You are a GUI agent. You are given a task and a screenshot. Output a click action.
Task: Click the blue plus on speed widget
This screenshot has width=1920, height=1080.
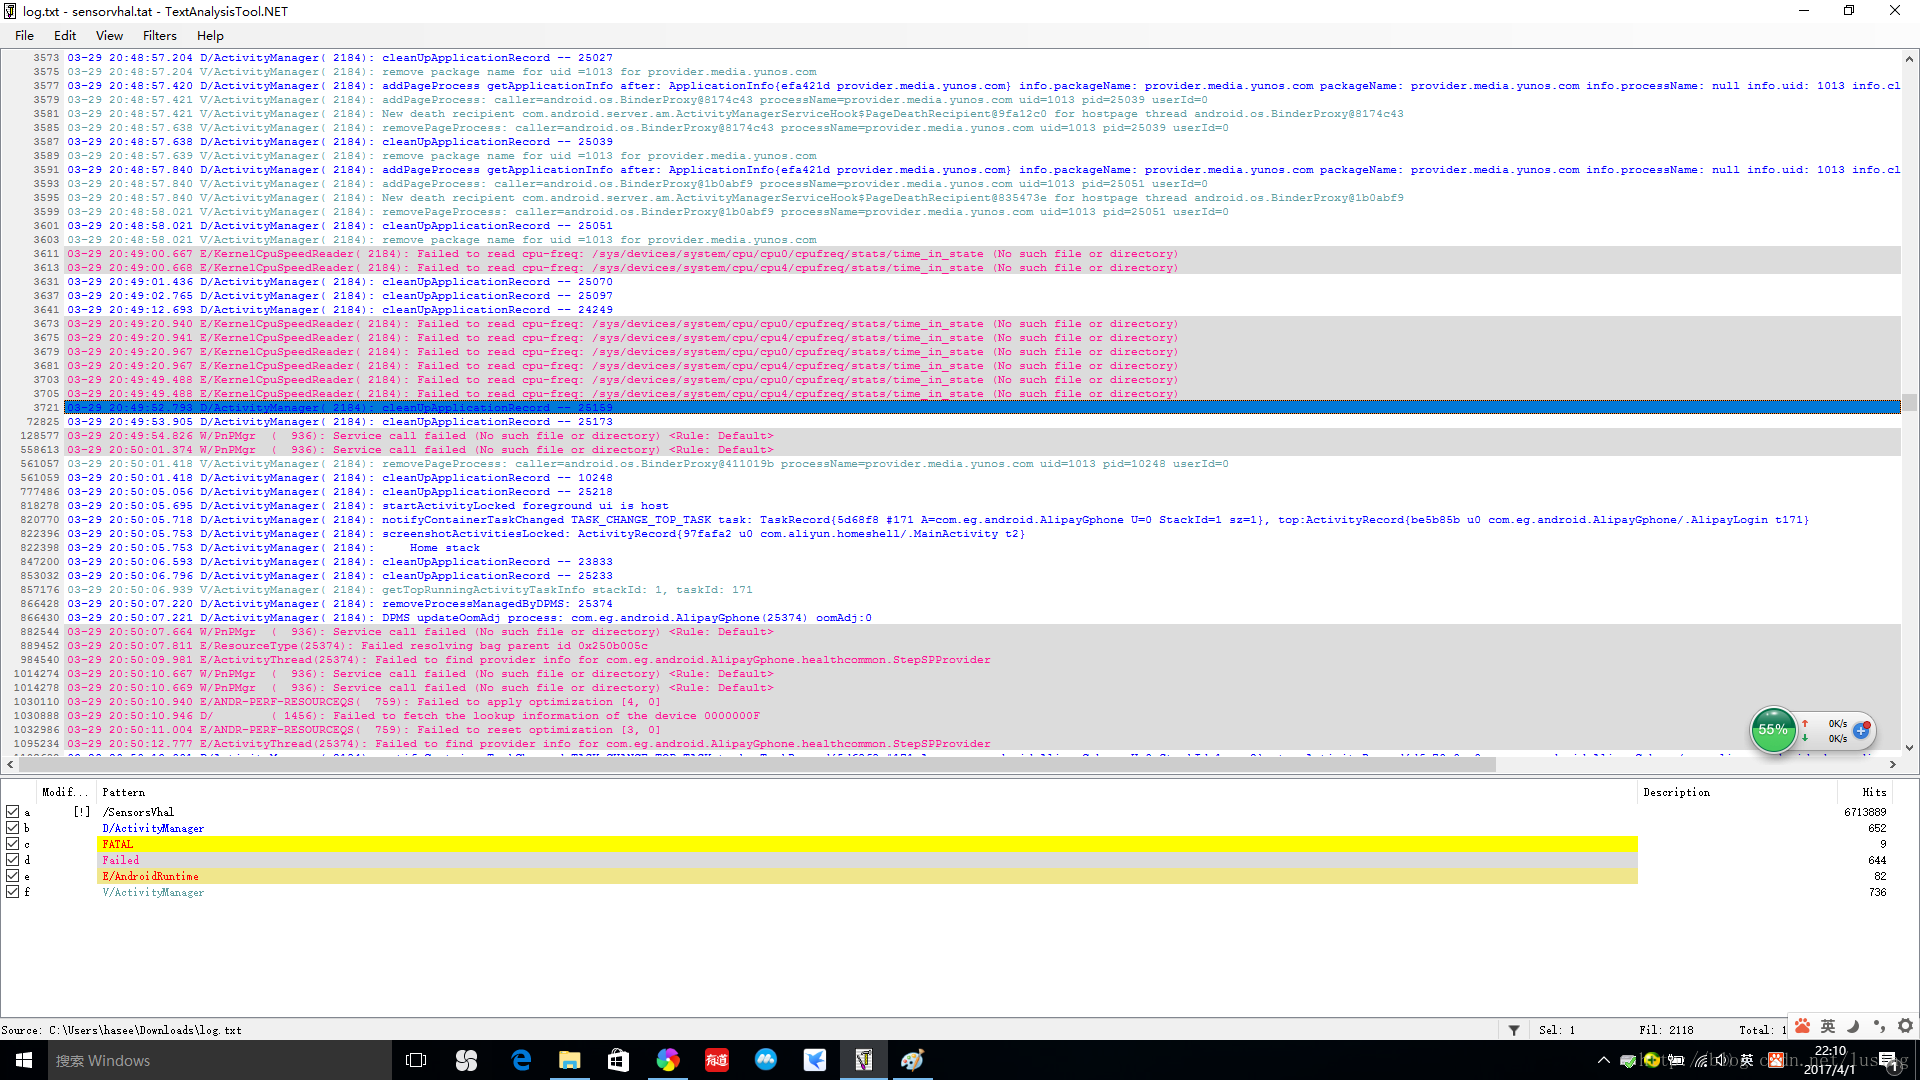pyautogui.click(x=1861, y=731)
